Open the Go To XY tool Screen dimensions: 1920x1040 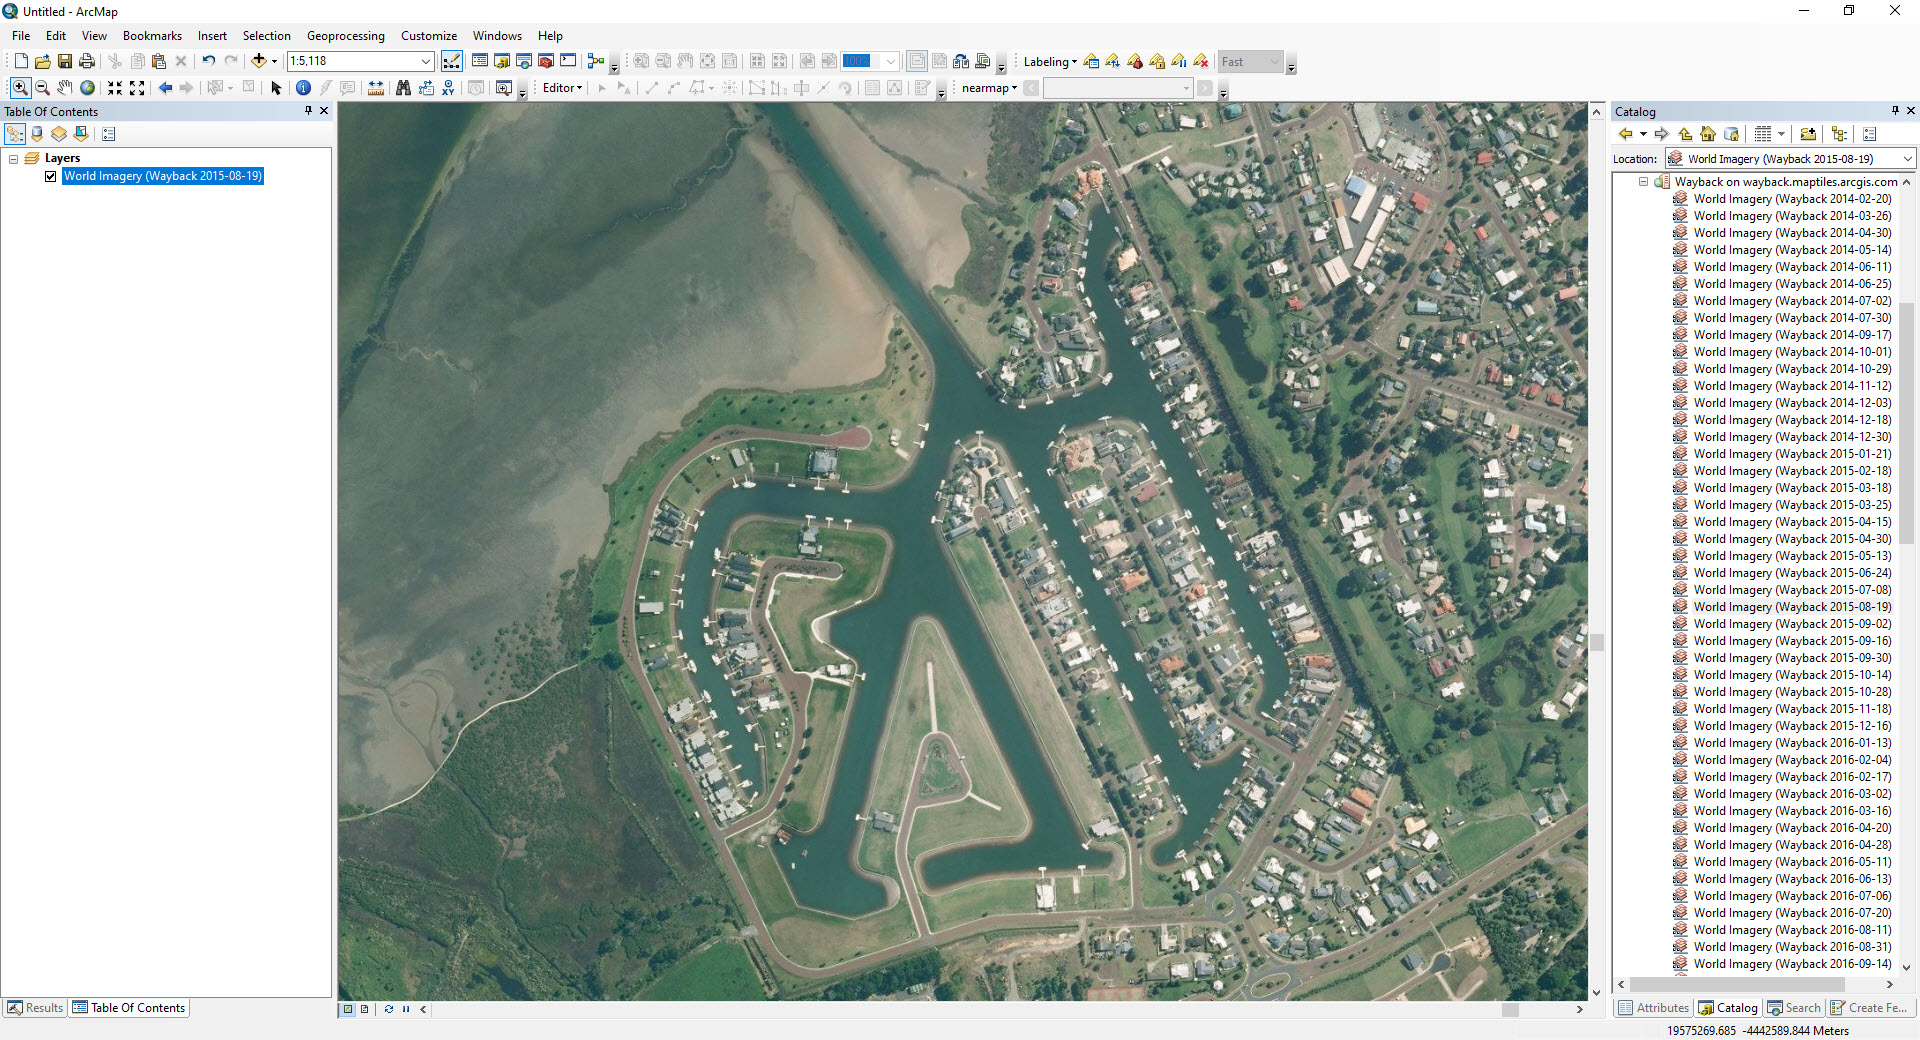tap(448, 88)
